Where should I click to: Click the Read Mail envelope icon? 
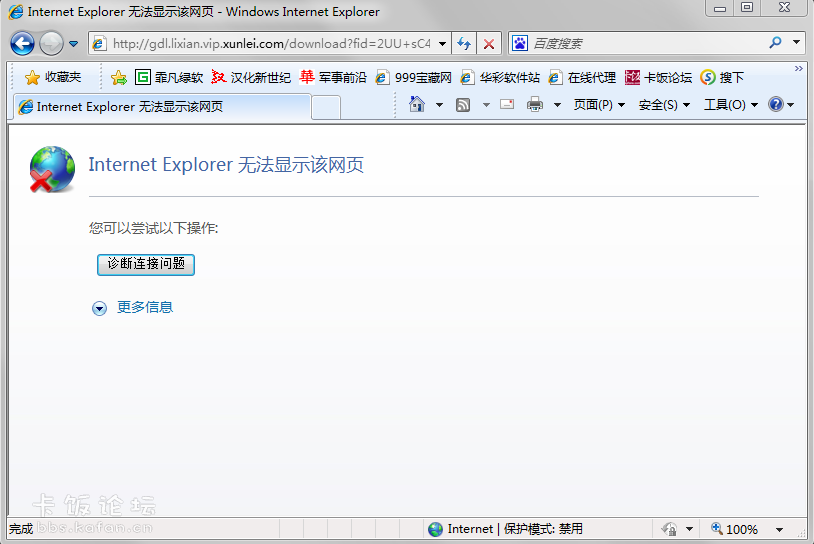coord(507,105)
